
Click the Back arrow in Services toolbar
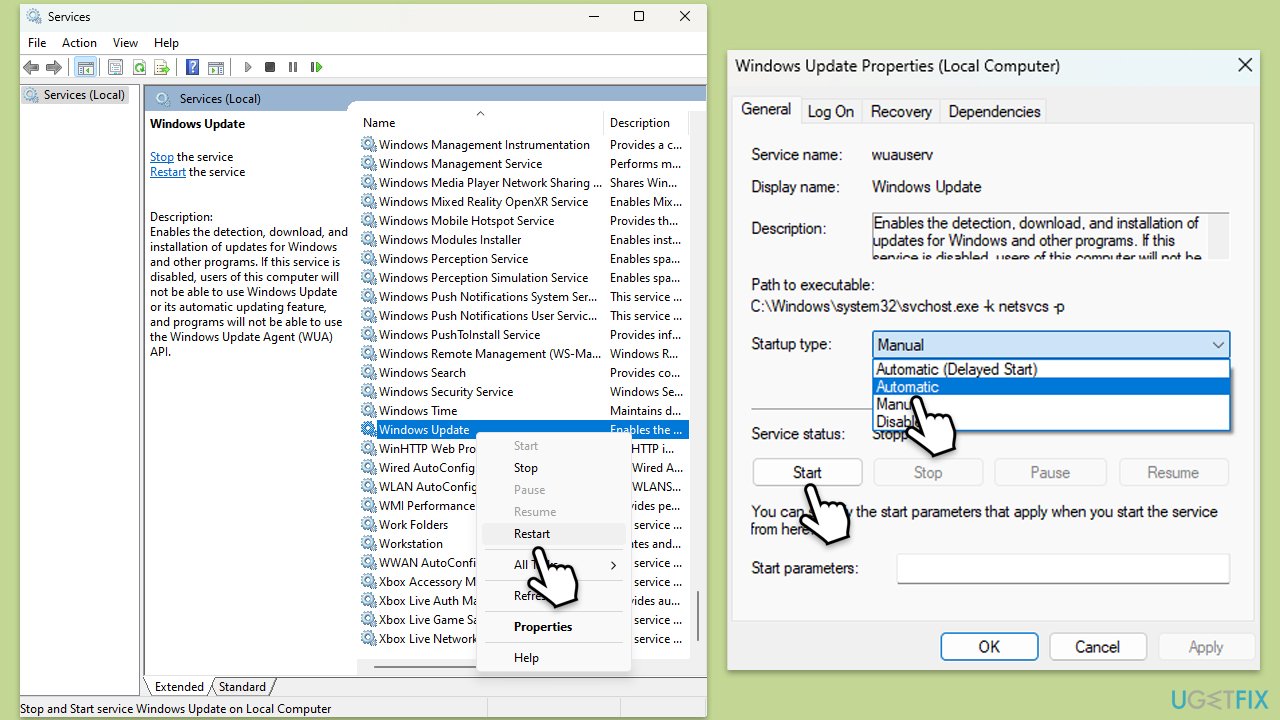tap(31, 67)
